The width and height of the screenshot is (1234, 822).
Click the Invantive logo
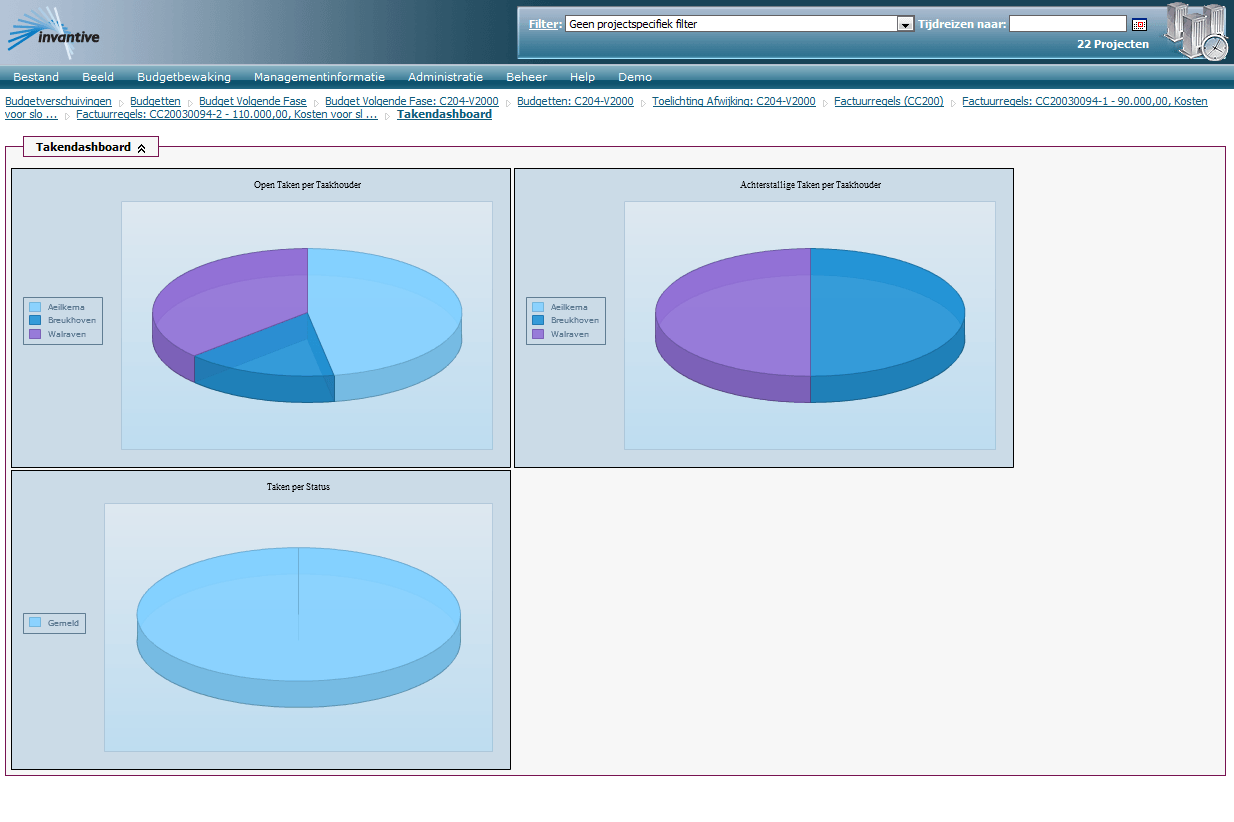click(55, 30)
